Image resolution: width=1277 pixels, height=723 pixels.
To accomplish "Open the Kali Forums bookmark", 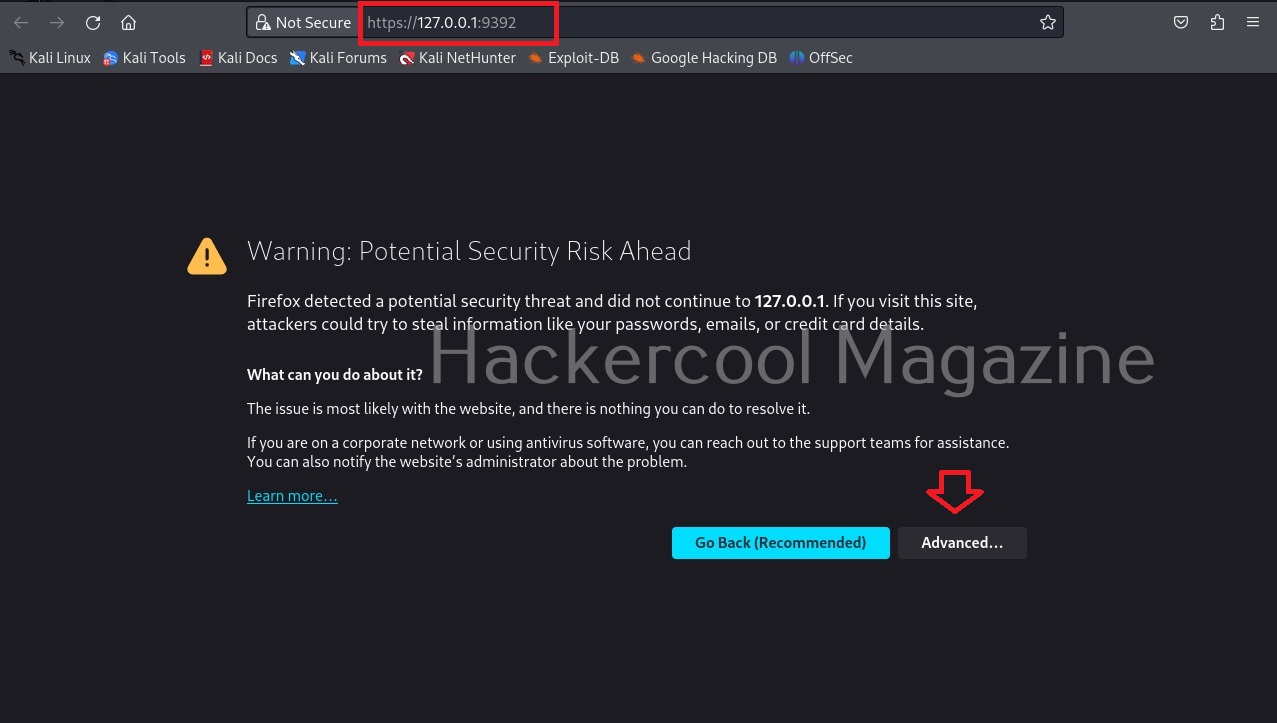I will tap(338, 58).
